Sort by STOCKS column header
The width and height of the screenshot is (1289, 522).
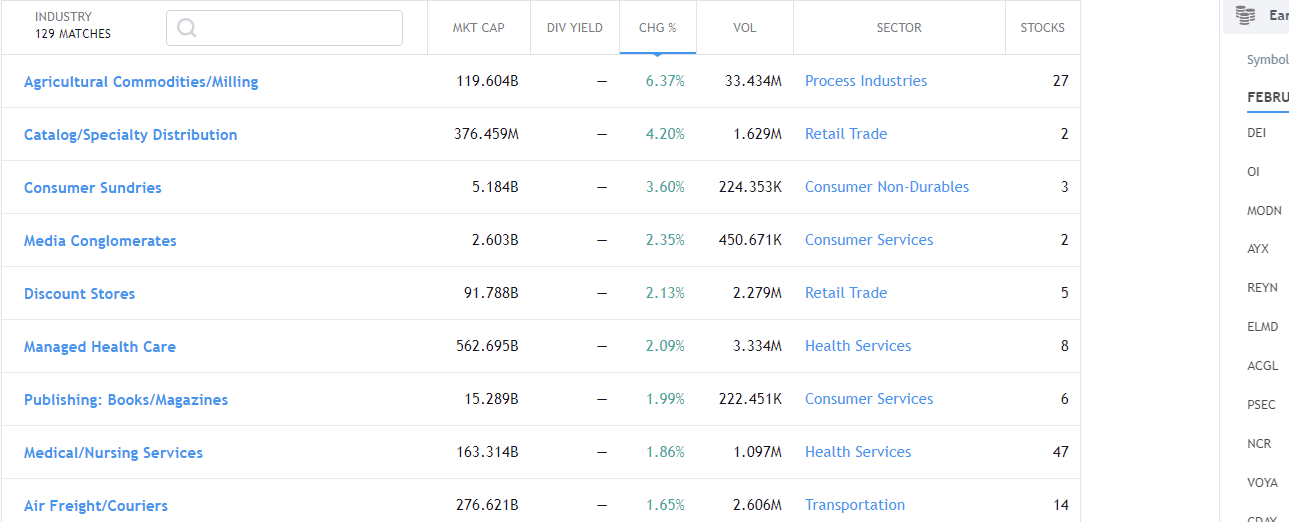click(x=1043, y=27)
